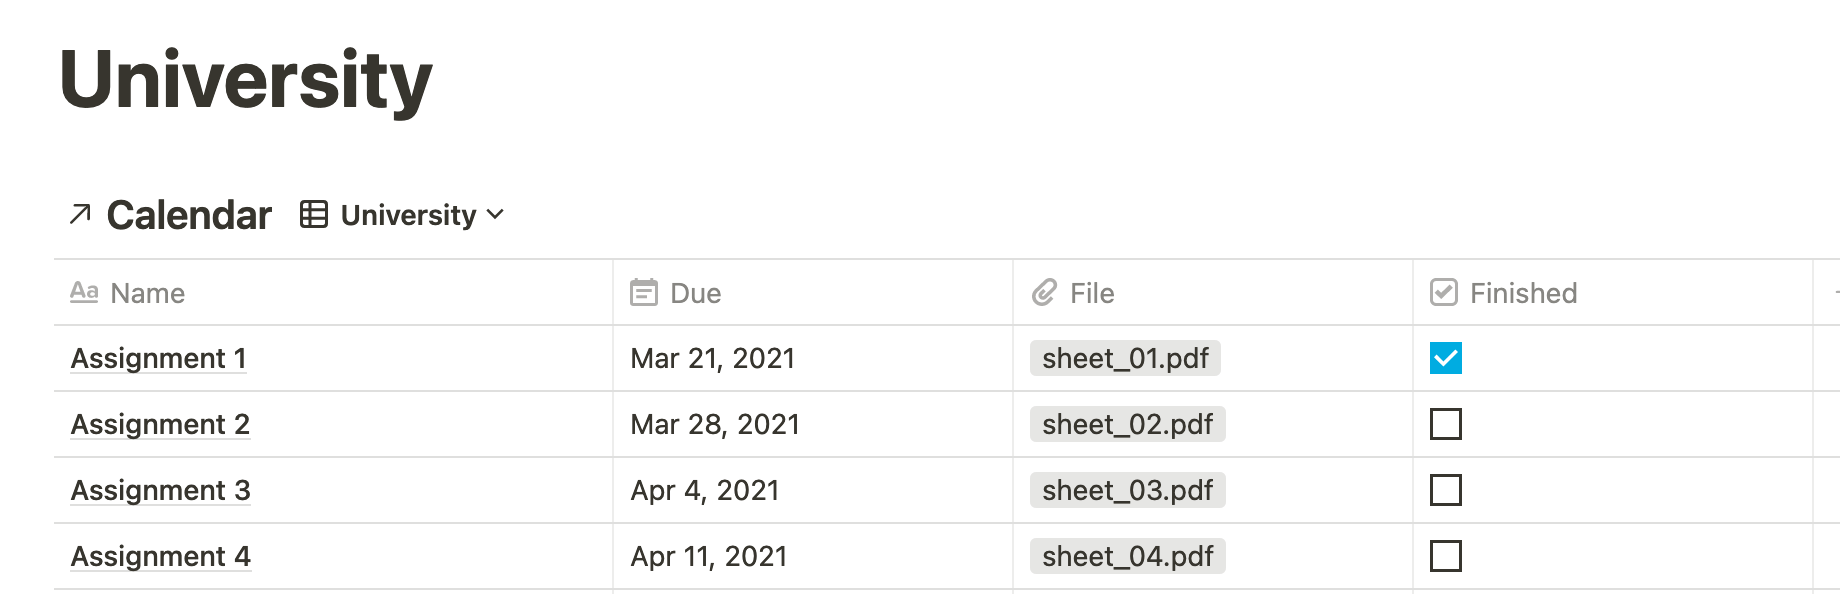Check the Finished checkbox for Assignment 3
Viewport: 1840px width, 594px height.
click(1446, 490)
